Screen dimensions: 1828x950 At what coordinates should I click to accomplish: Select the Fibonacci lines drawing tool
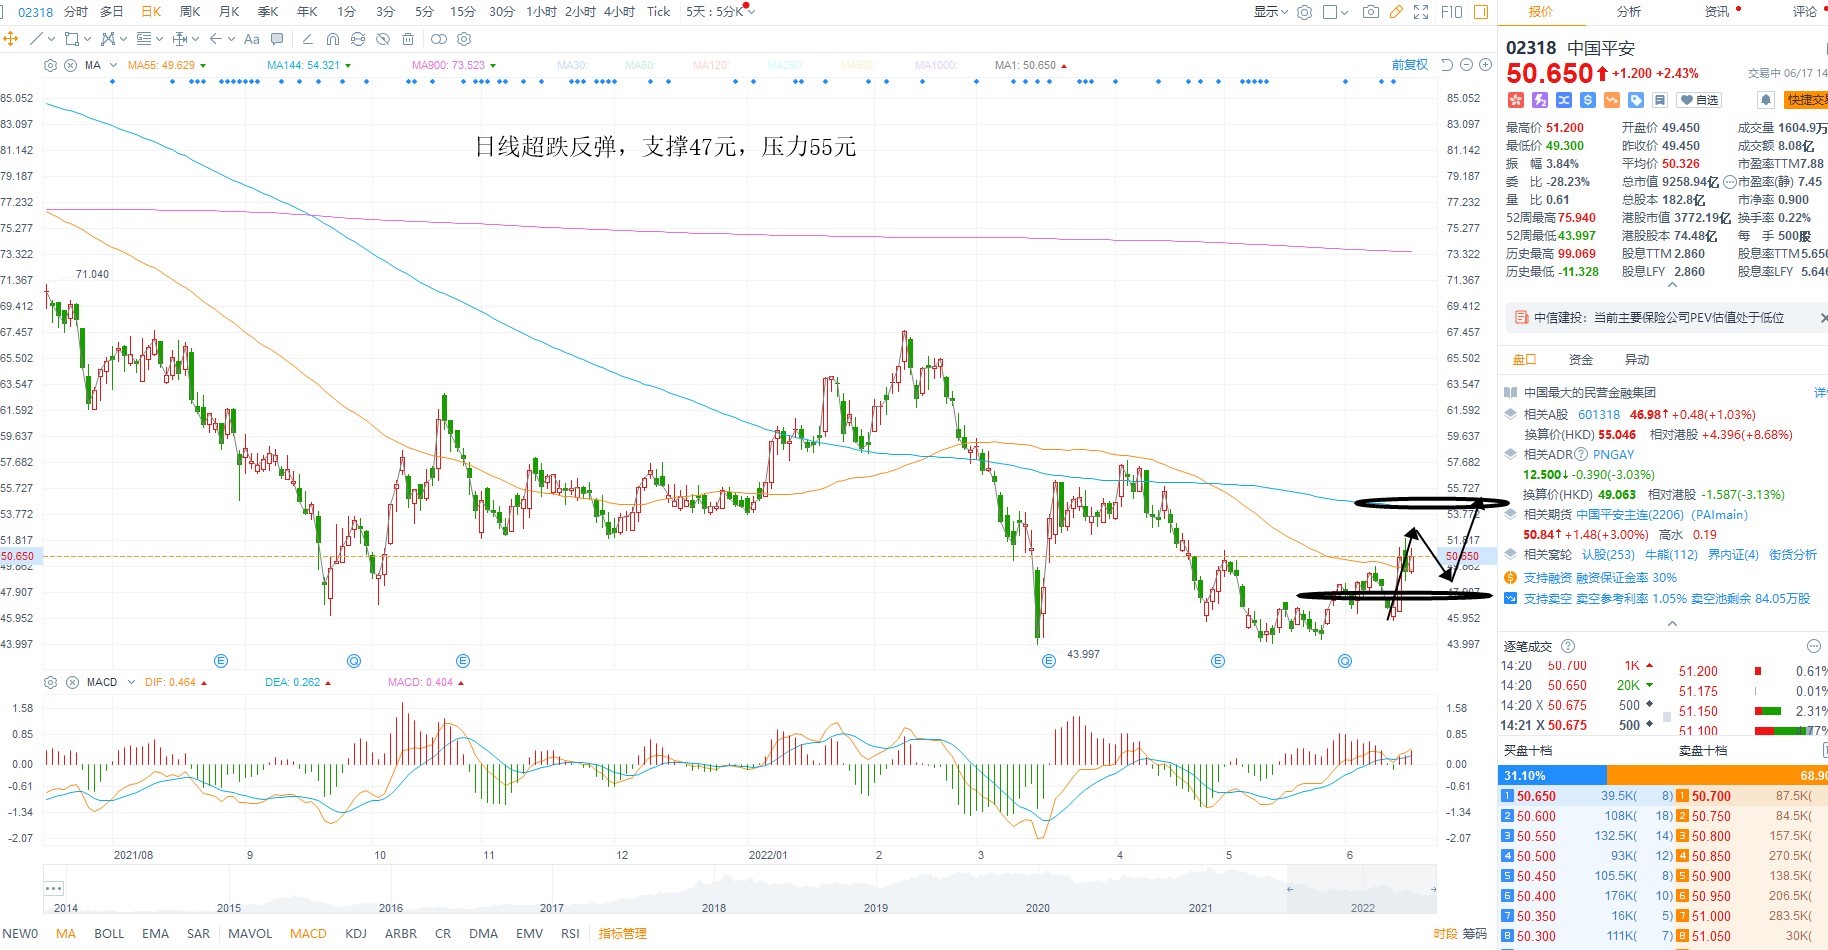coord(144,39)
